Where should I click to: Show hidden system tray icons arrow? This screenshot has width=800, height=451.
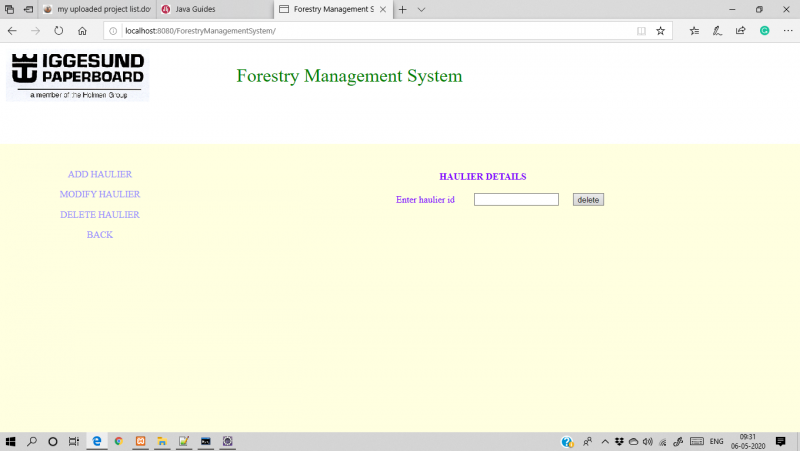605,441
